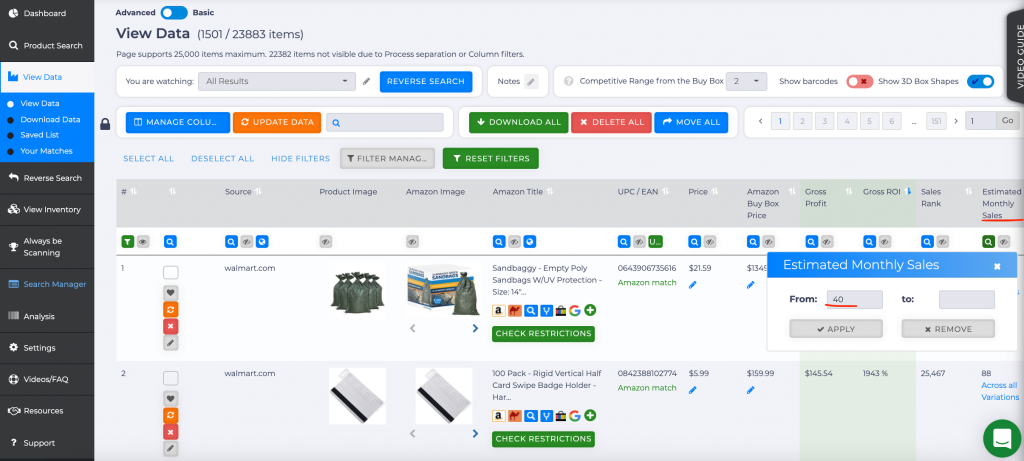
Task: Click the red delete icon in row 2
Action: (x=170, y=432)
